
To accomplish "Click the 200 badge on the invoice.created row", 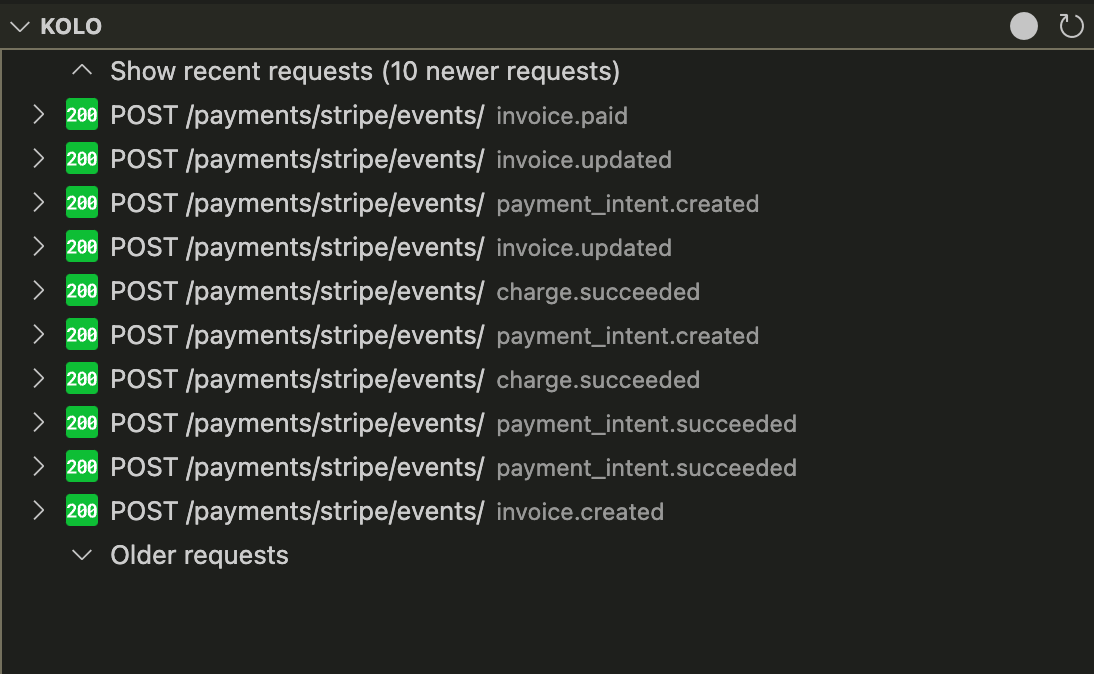I will pyautogui.click(x=81, y=511).
